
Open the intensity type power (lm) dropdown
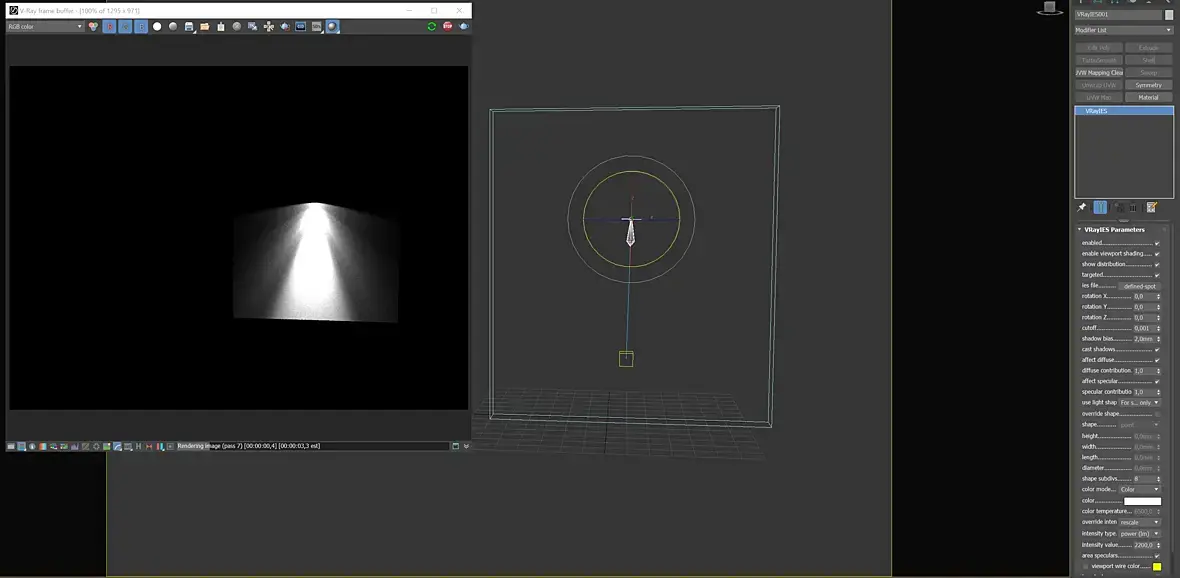pos(1139,534)
